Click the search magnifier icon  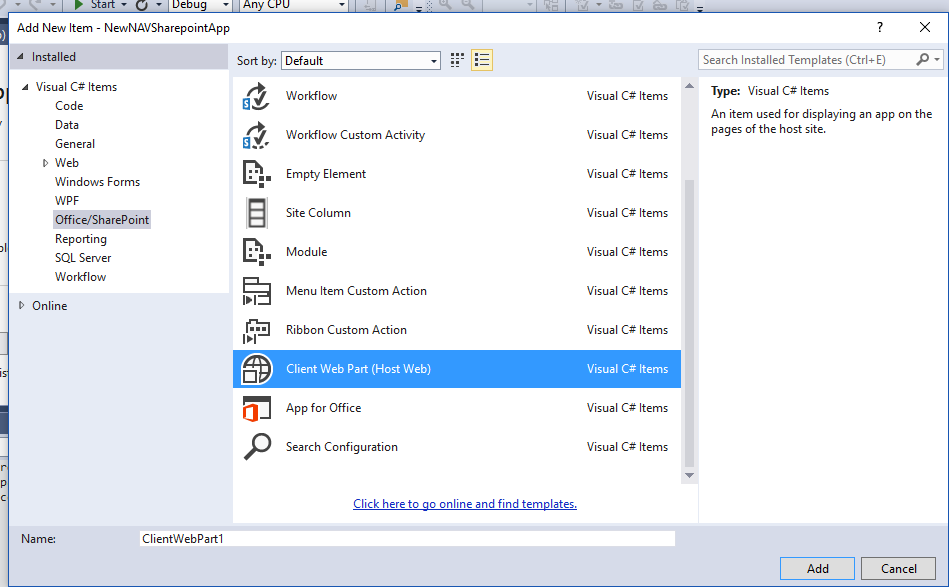pyautogui.click(x=922, y=59)
